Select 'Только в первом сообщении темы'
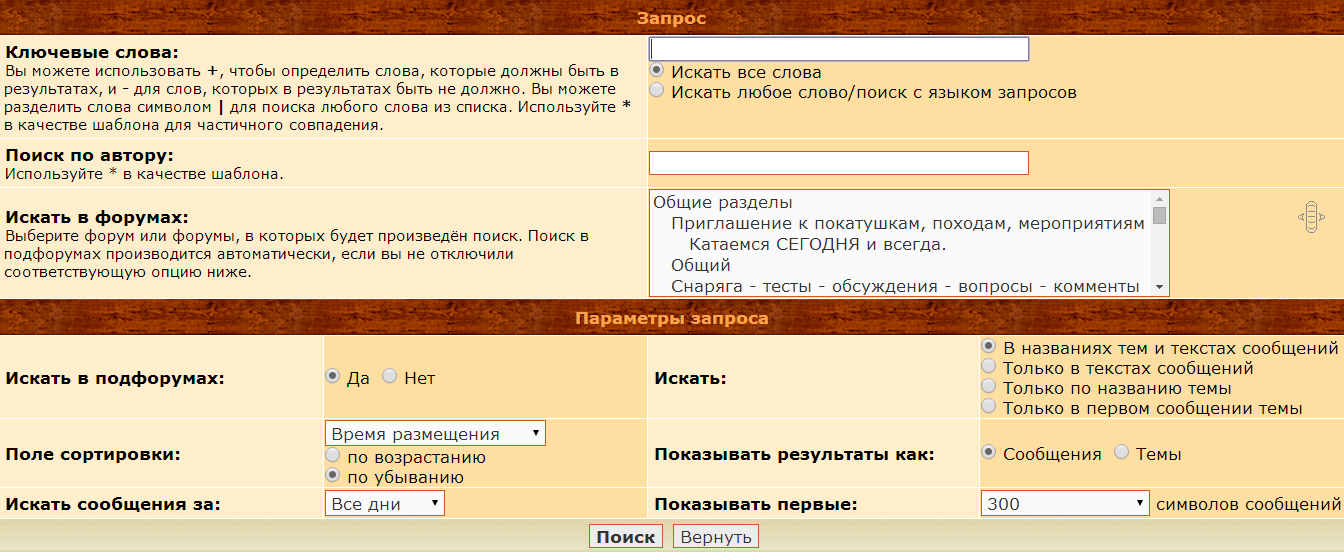 pyautogui.click(x=989, y=407)
